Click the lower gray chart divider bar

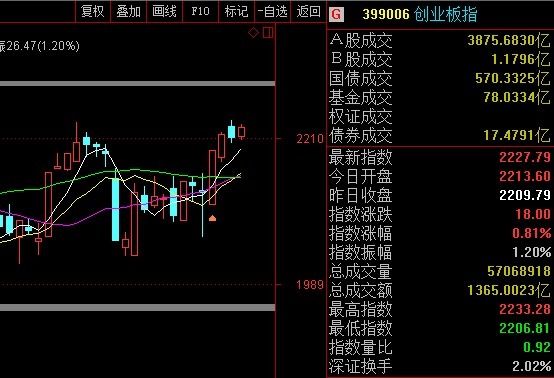pyautogui.click(x=137, y=308)
